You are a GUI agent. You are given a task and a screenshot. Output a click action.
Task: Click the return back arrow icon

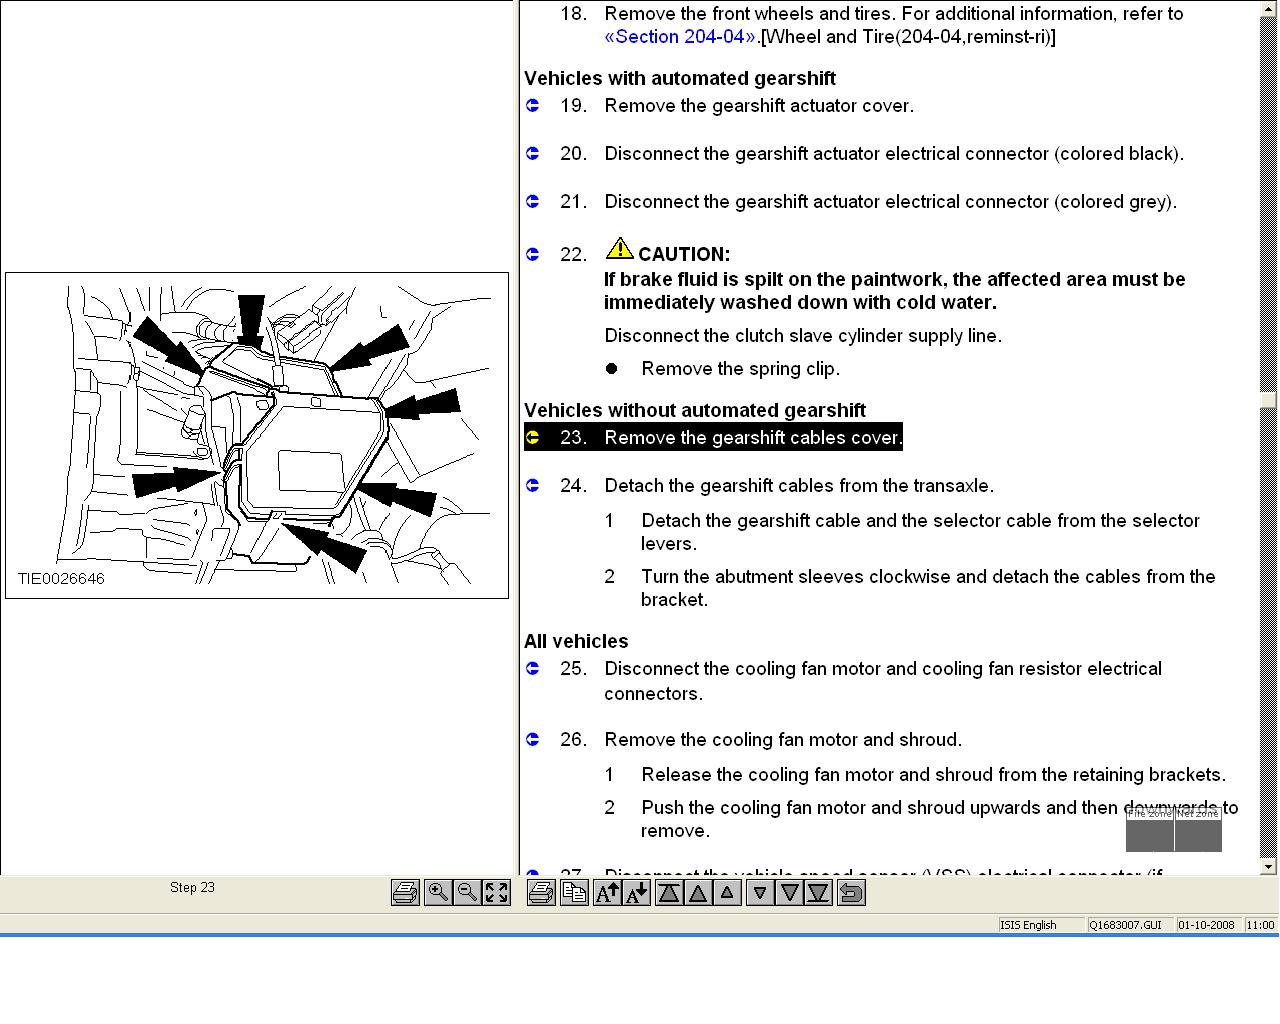click(851, 892)
